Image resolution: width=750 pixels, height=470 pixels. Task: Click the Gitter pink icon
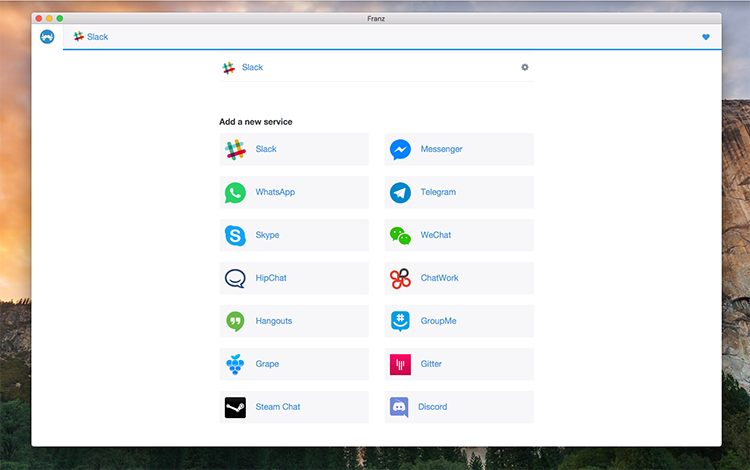coord(400,364)
